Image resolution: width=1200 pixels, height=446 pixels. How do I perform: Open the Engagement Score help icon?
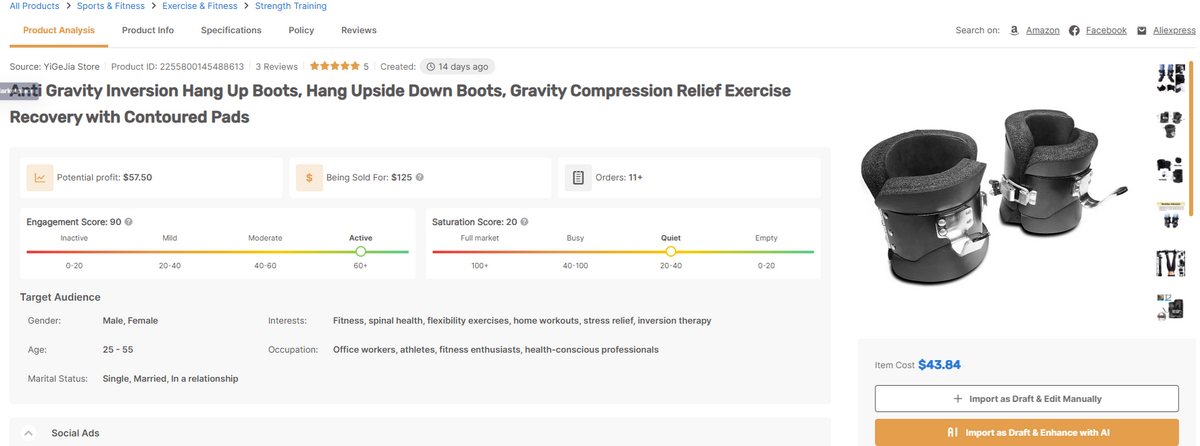[x=129, y=222]
